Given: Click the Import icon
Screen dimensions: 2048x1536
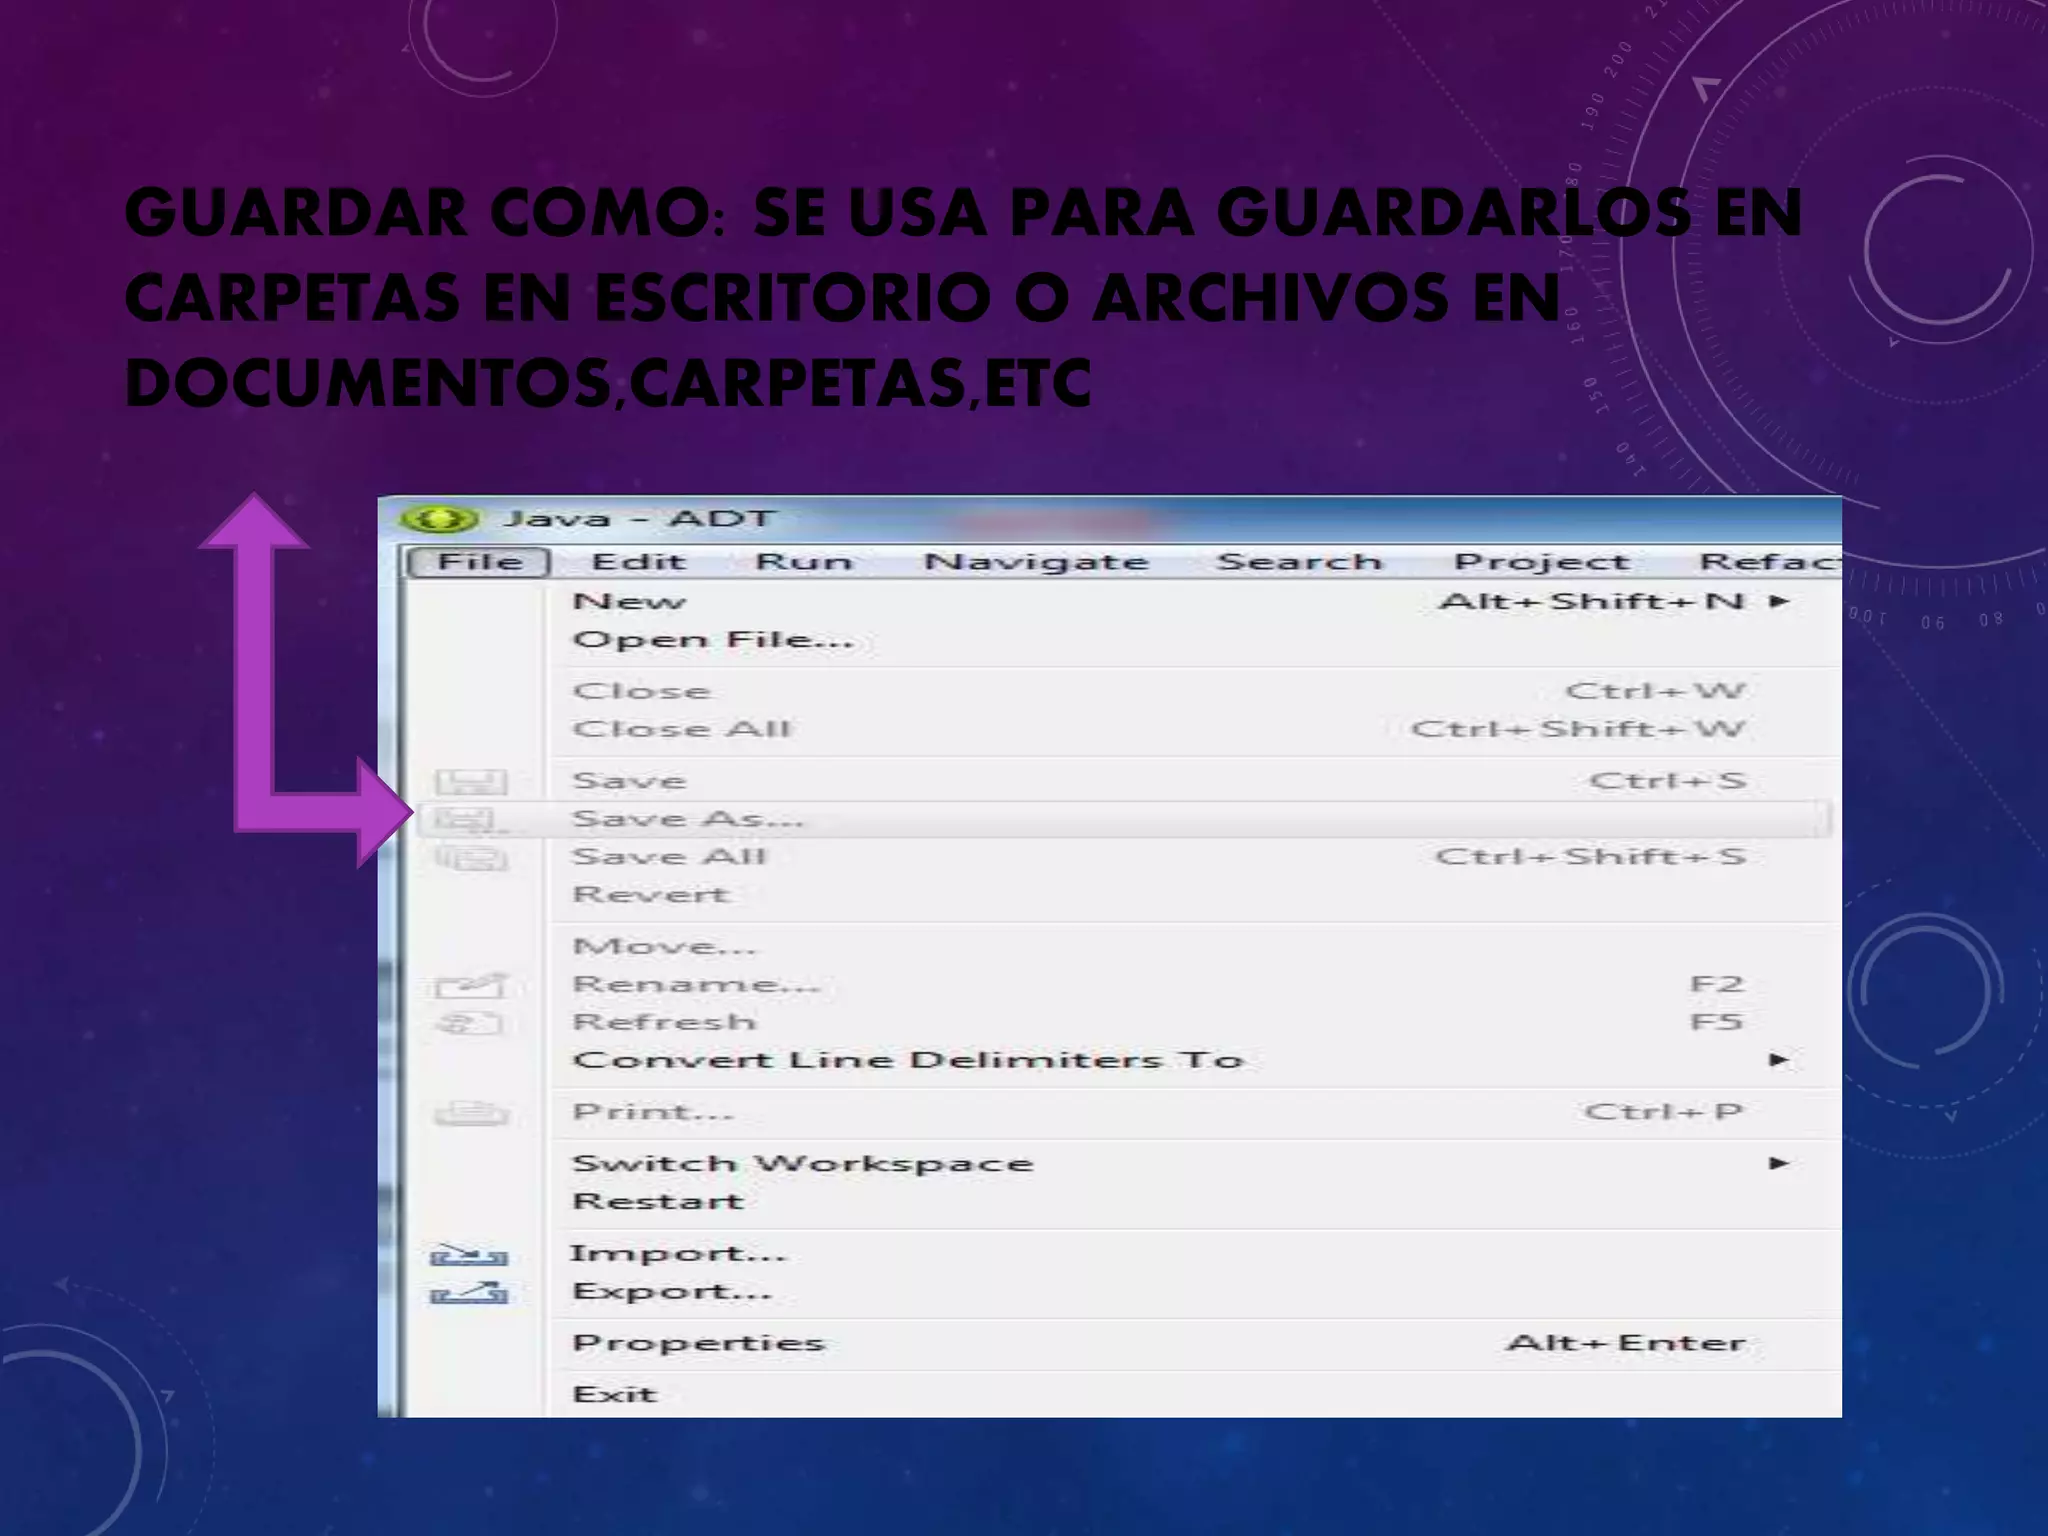Looking at the screenshot, I should 469,1254.
